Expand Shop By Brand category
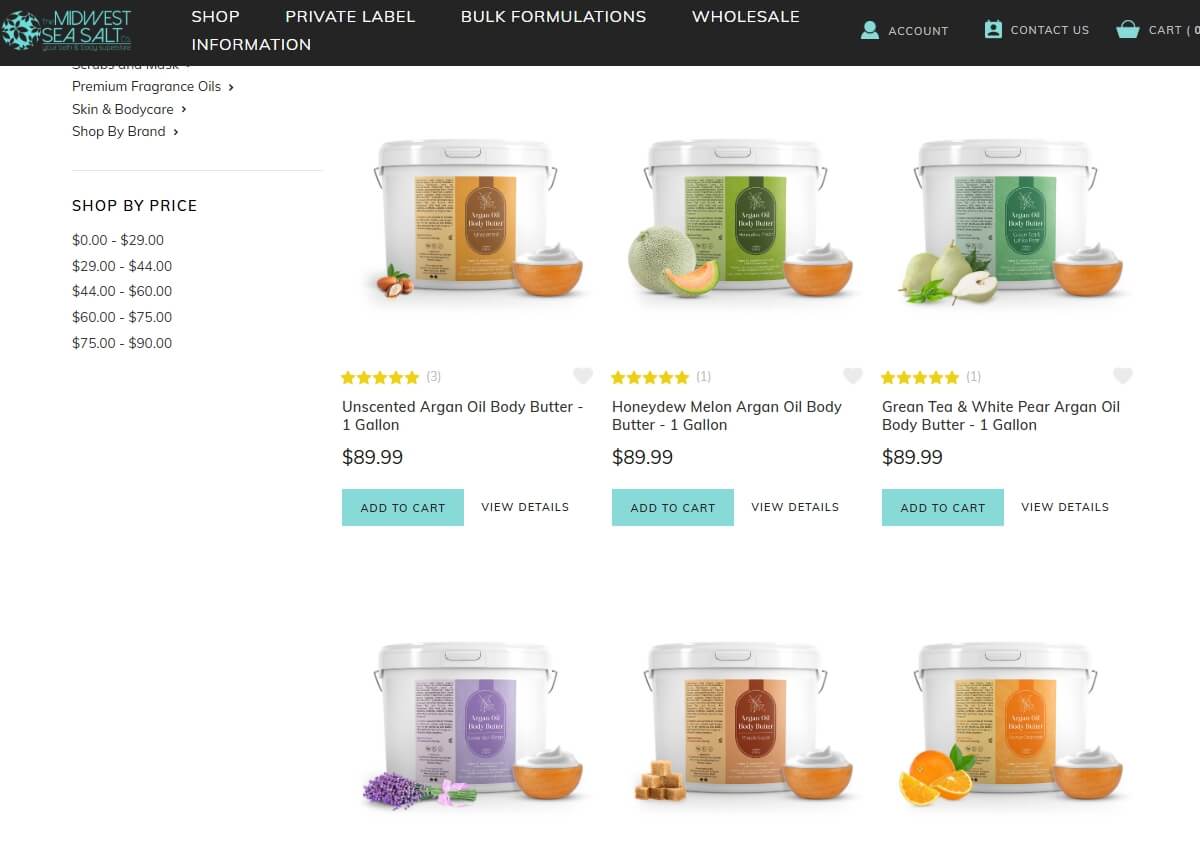Image resolution: width=1200 pixels, height=854 pixels. click(x=176, y=131)
